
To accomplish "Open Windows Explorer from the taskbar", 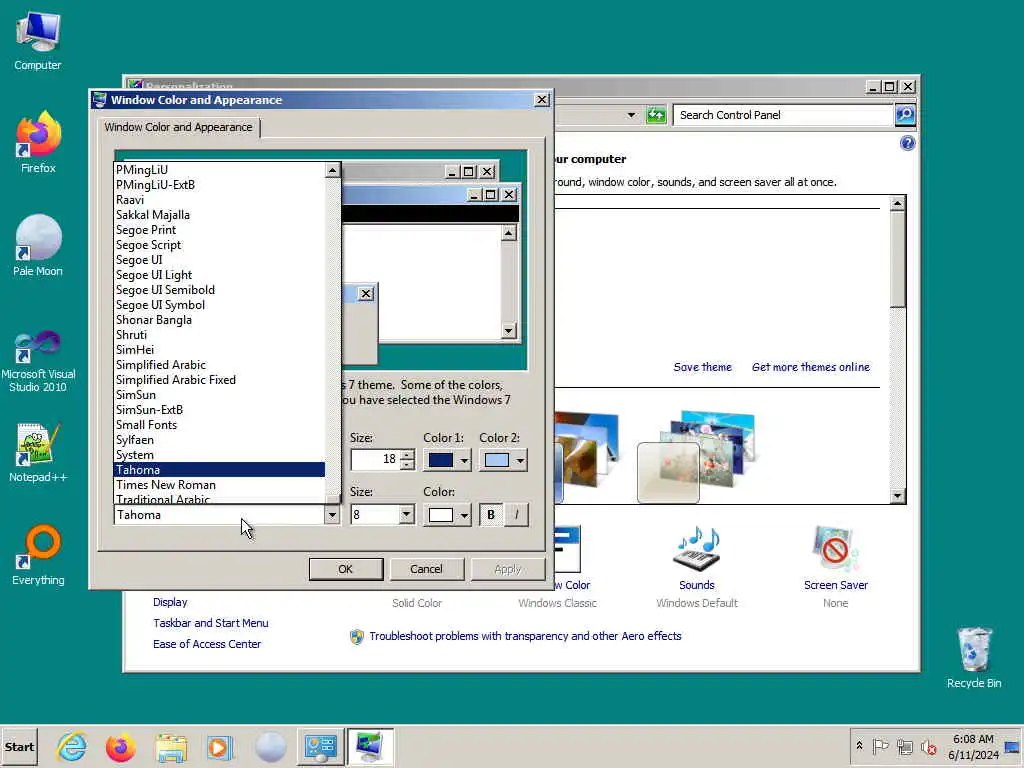I will 171,747.
